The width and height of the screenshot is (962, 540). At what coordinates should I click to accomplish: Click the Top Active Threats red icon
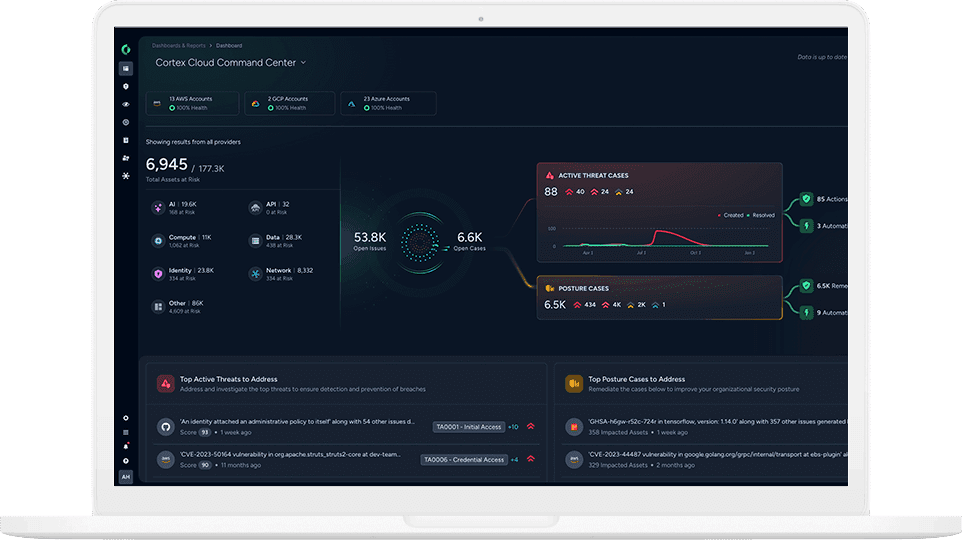[165, 384]
